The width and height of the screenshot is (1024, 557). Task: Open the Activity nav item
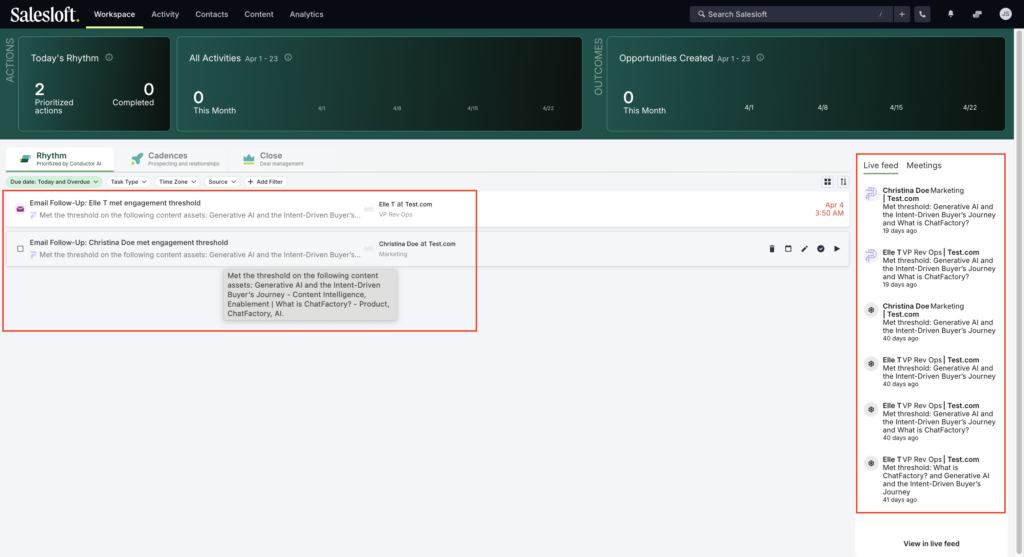[x=165, y=14]
